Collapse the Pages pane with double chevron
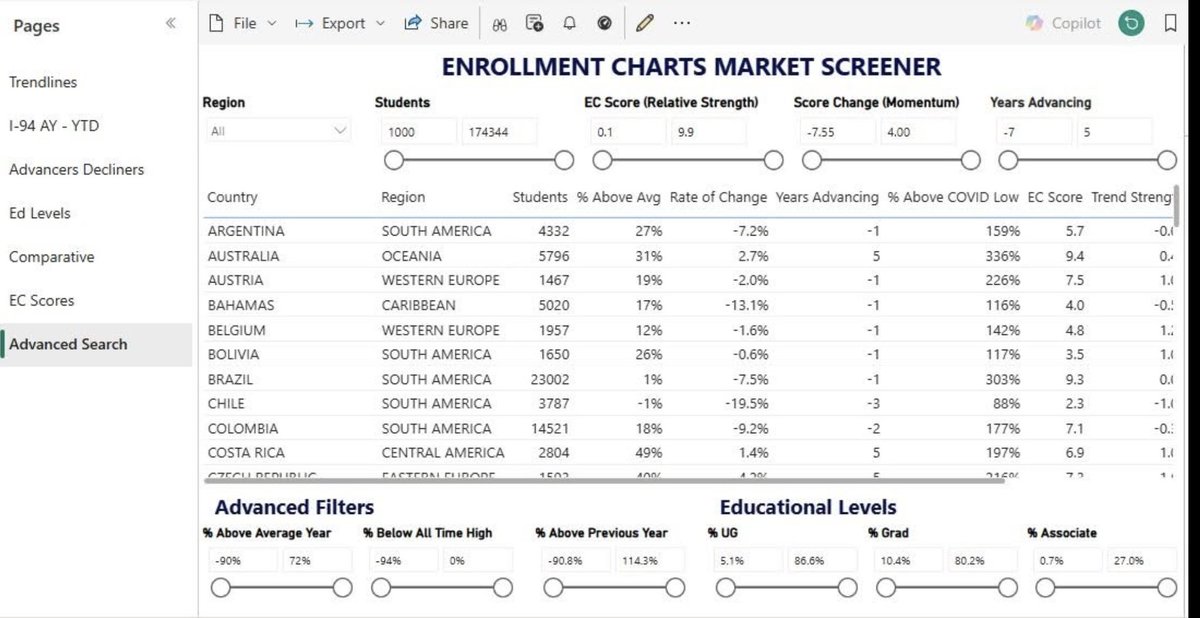This screenshot has width=1200, height=618. 171,24
